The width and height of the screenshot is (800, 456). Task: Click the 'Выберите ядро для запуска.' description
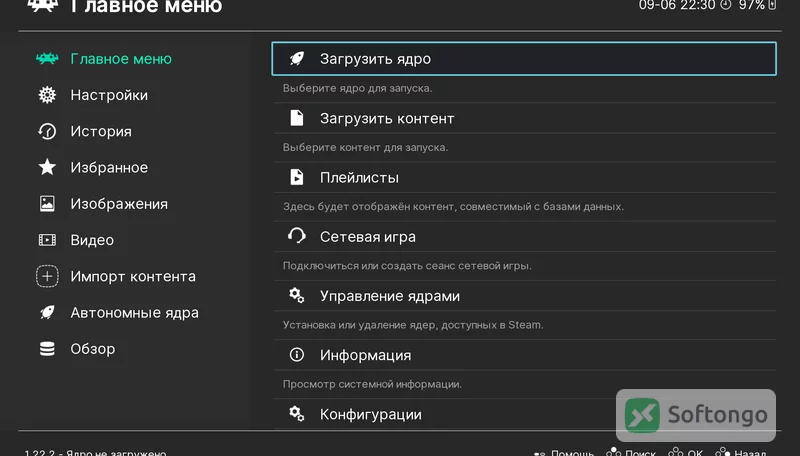(x=358, y=88)
